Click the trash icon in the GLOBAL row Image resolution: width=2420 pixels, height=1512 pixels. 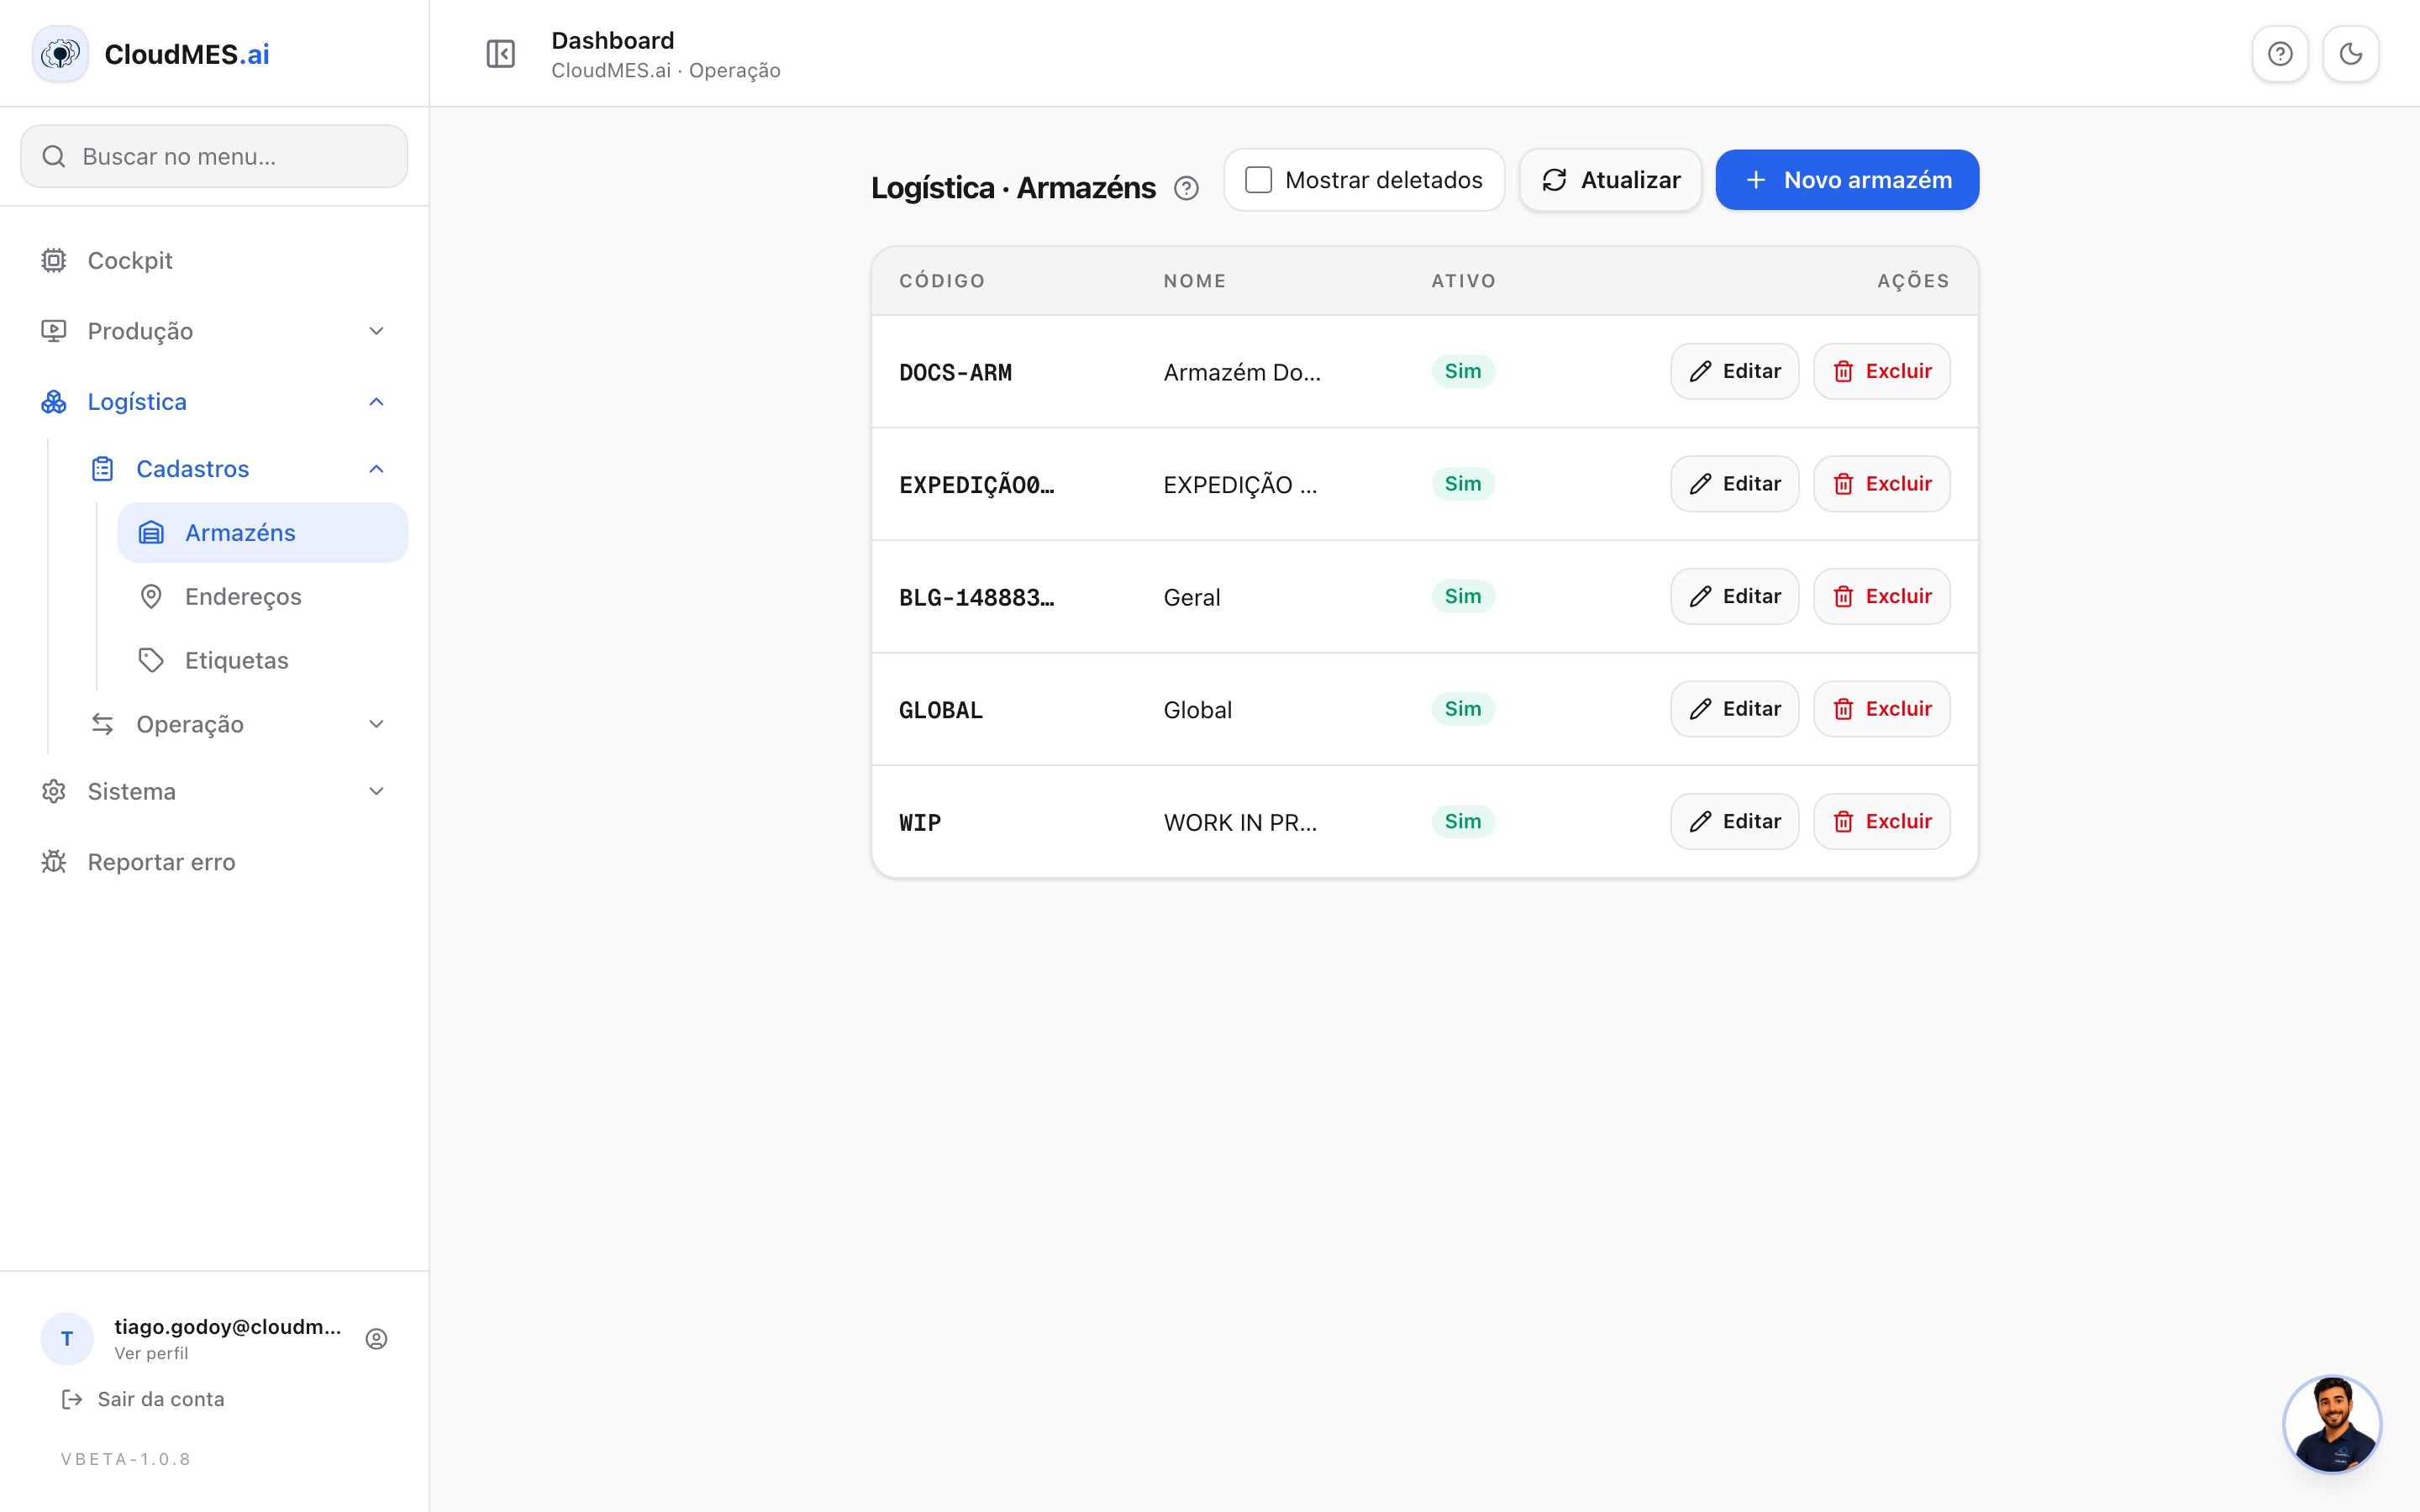click(x=1843, y=710)
